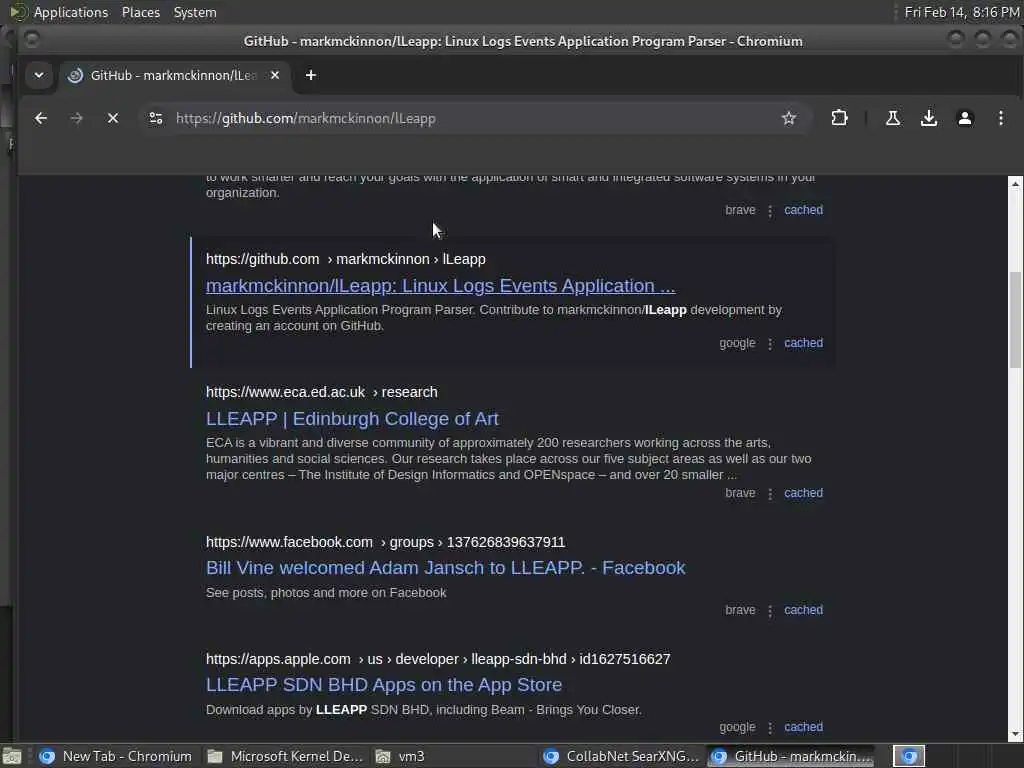The height and width of the screenshot is (768, 1024).
Task: Click the page vertical scrollbar thumb
Action: pos(1015,320)
